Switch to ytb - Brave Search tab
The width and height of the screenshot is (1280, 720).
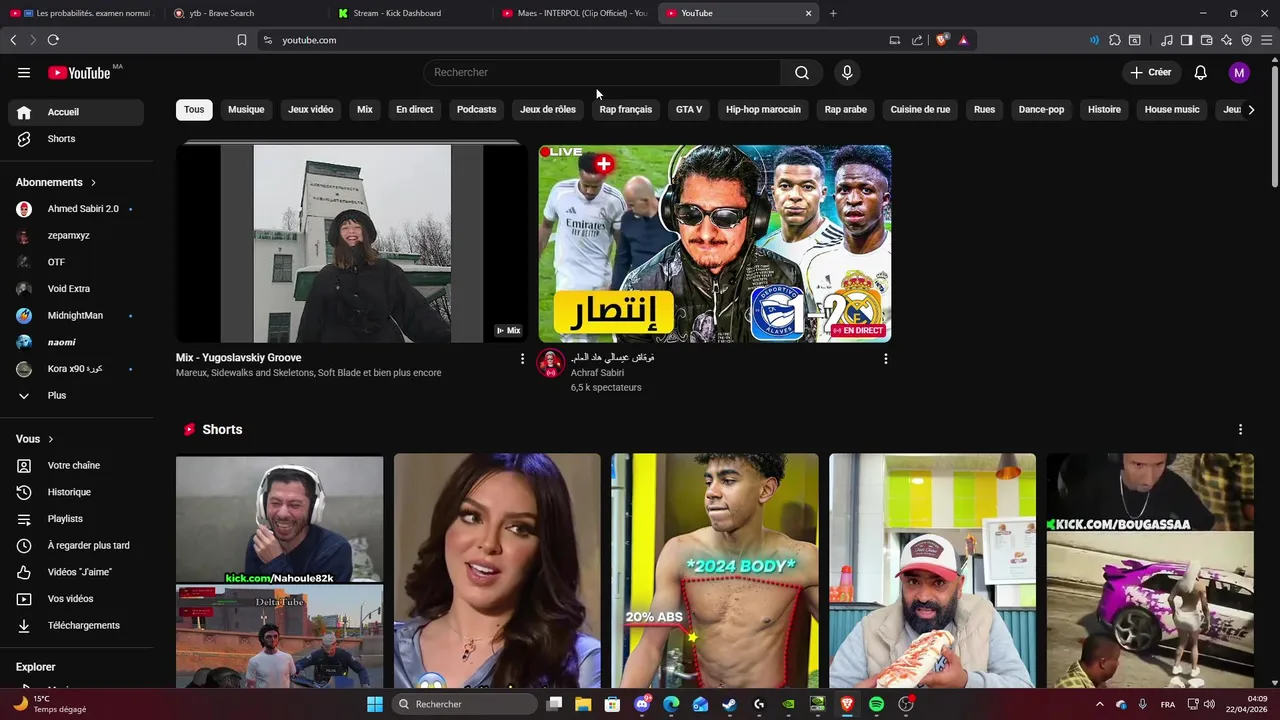pos(246,13)
